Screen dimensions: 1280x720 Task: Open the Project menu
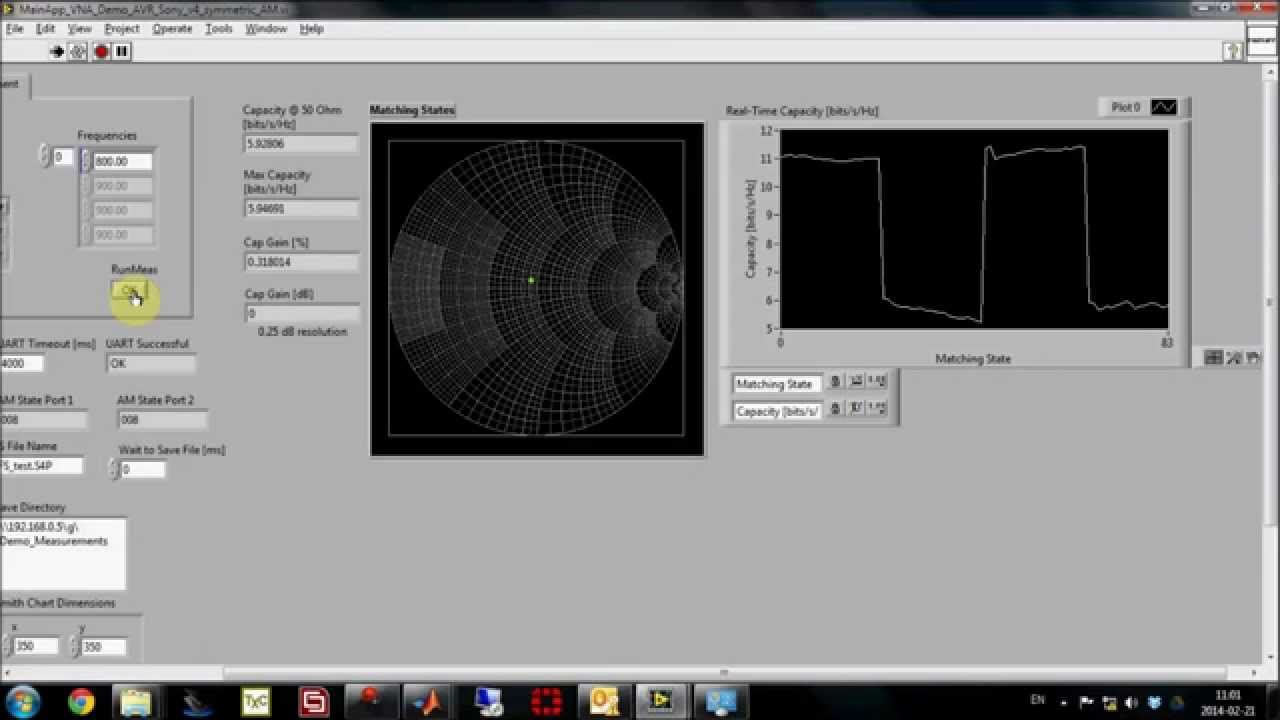coord(122,29)
